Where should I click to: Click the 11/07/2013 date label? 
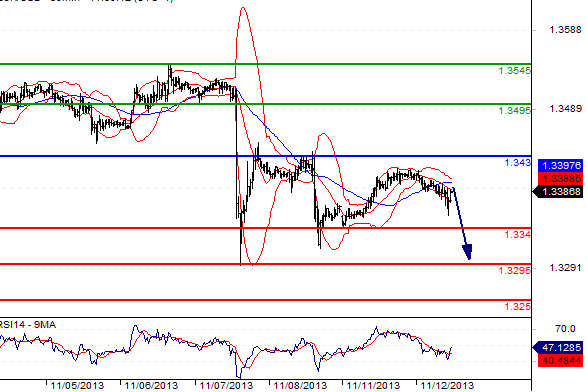point(226,385)
